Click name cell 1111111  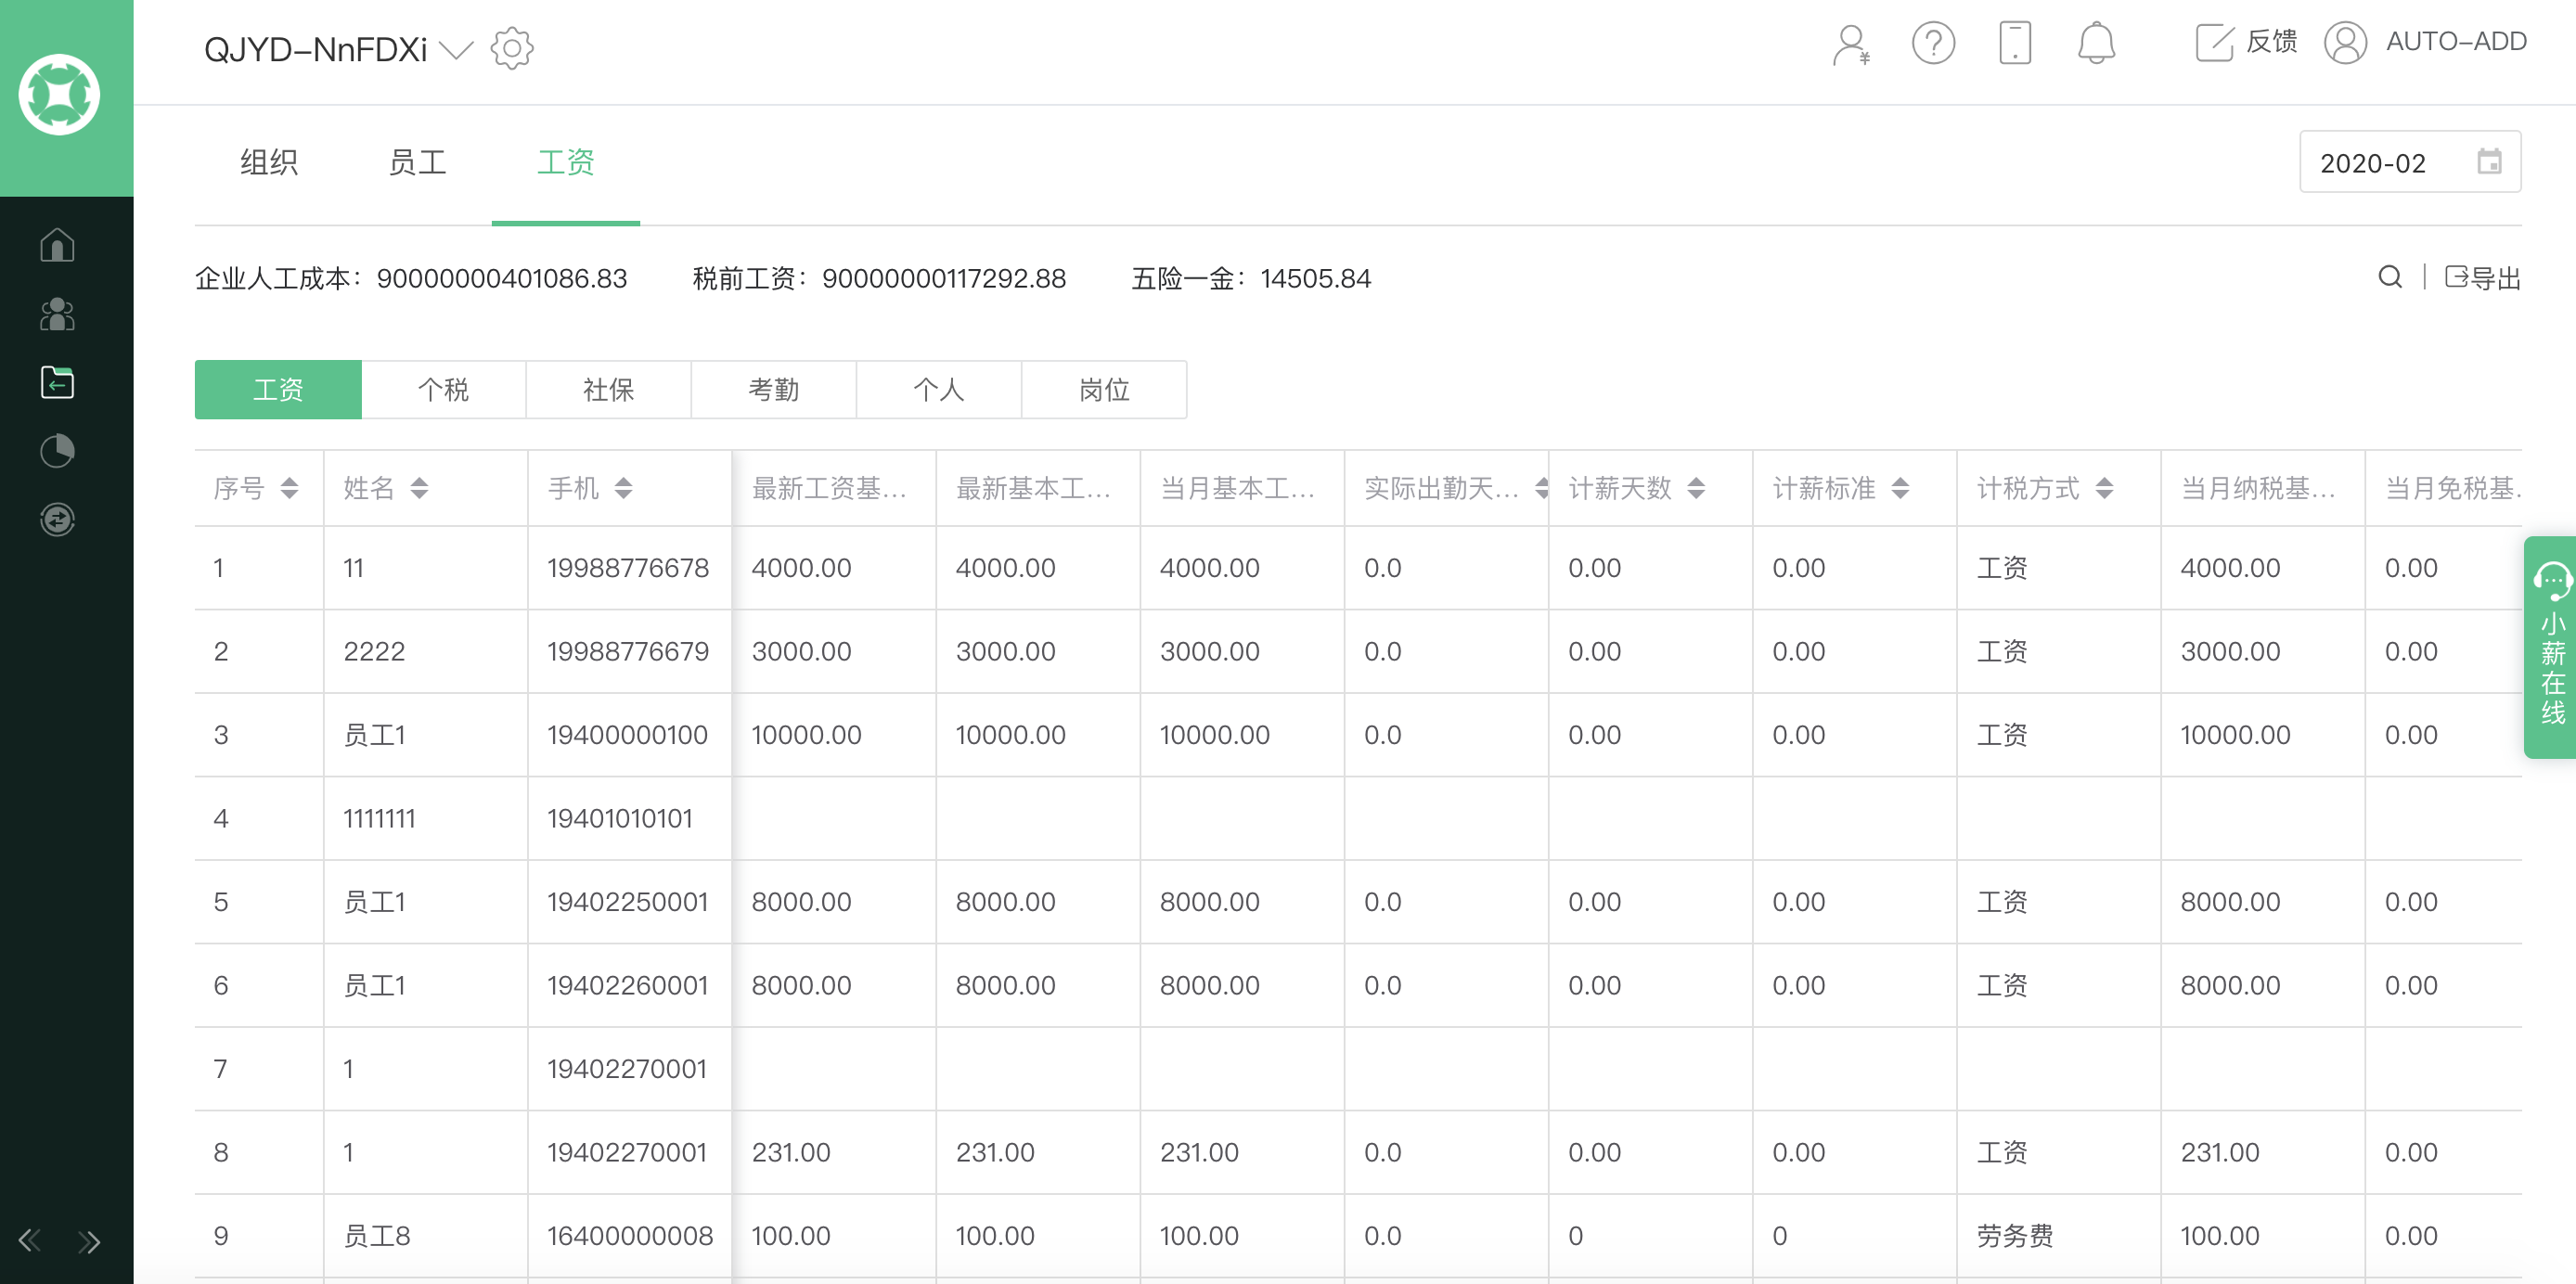click(379, 819)
